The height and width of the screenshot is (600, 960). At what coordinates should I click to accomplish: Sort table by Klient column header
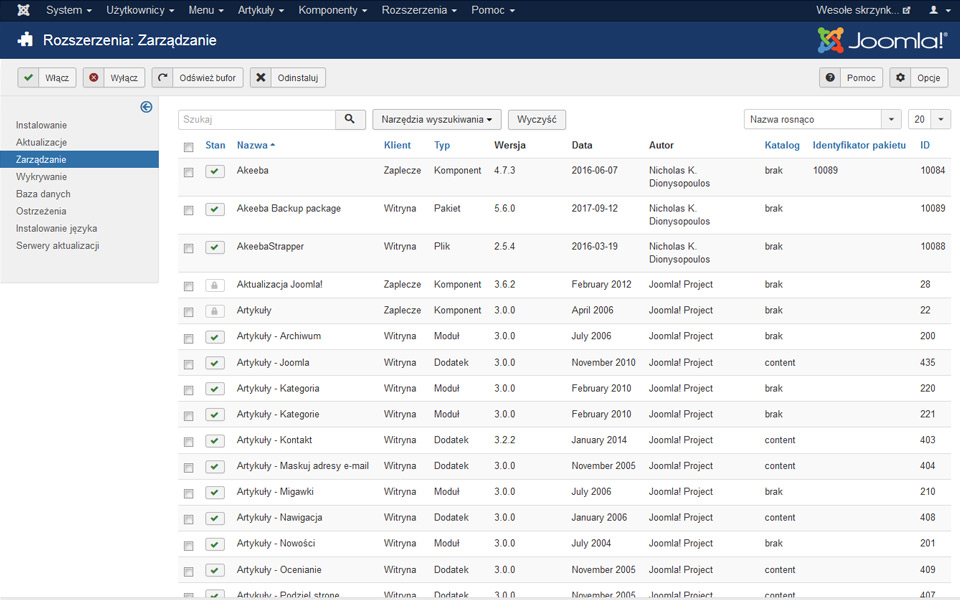point(397,145)
